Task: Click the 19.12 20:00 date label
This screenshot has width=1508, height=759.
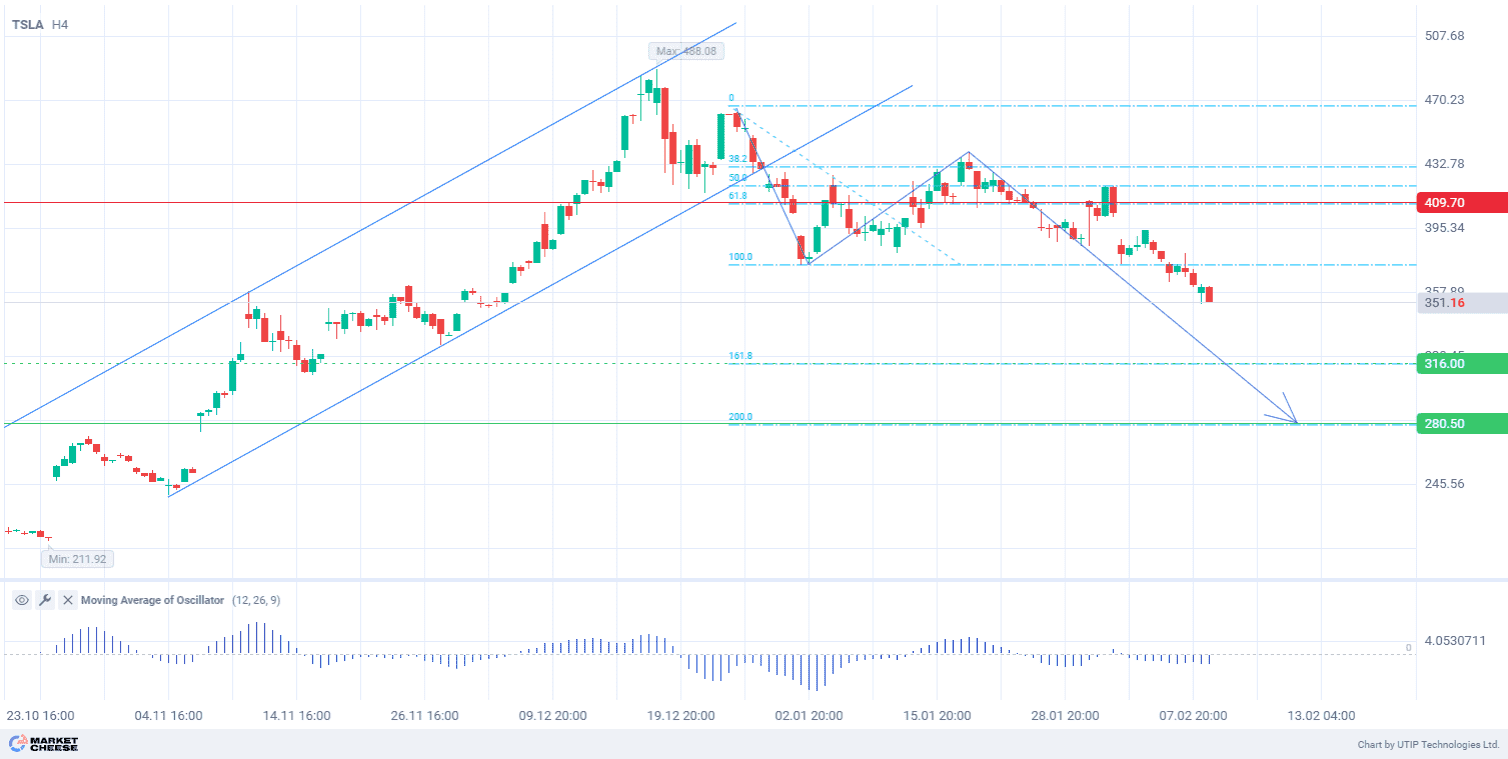Action: click(x=680, y=716)
